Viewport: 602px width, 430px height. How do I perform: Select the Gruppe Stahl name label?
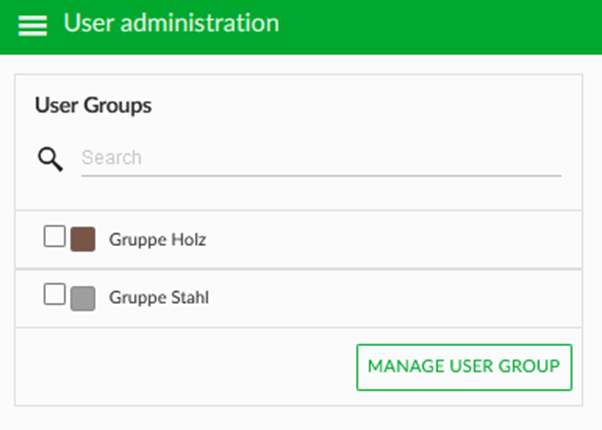coord(159,298)
